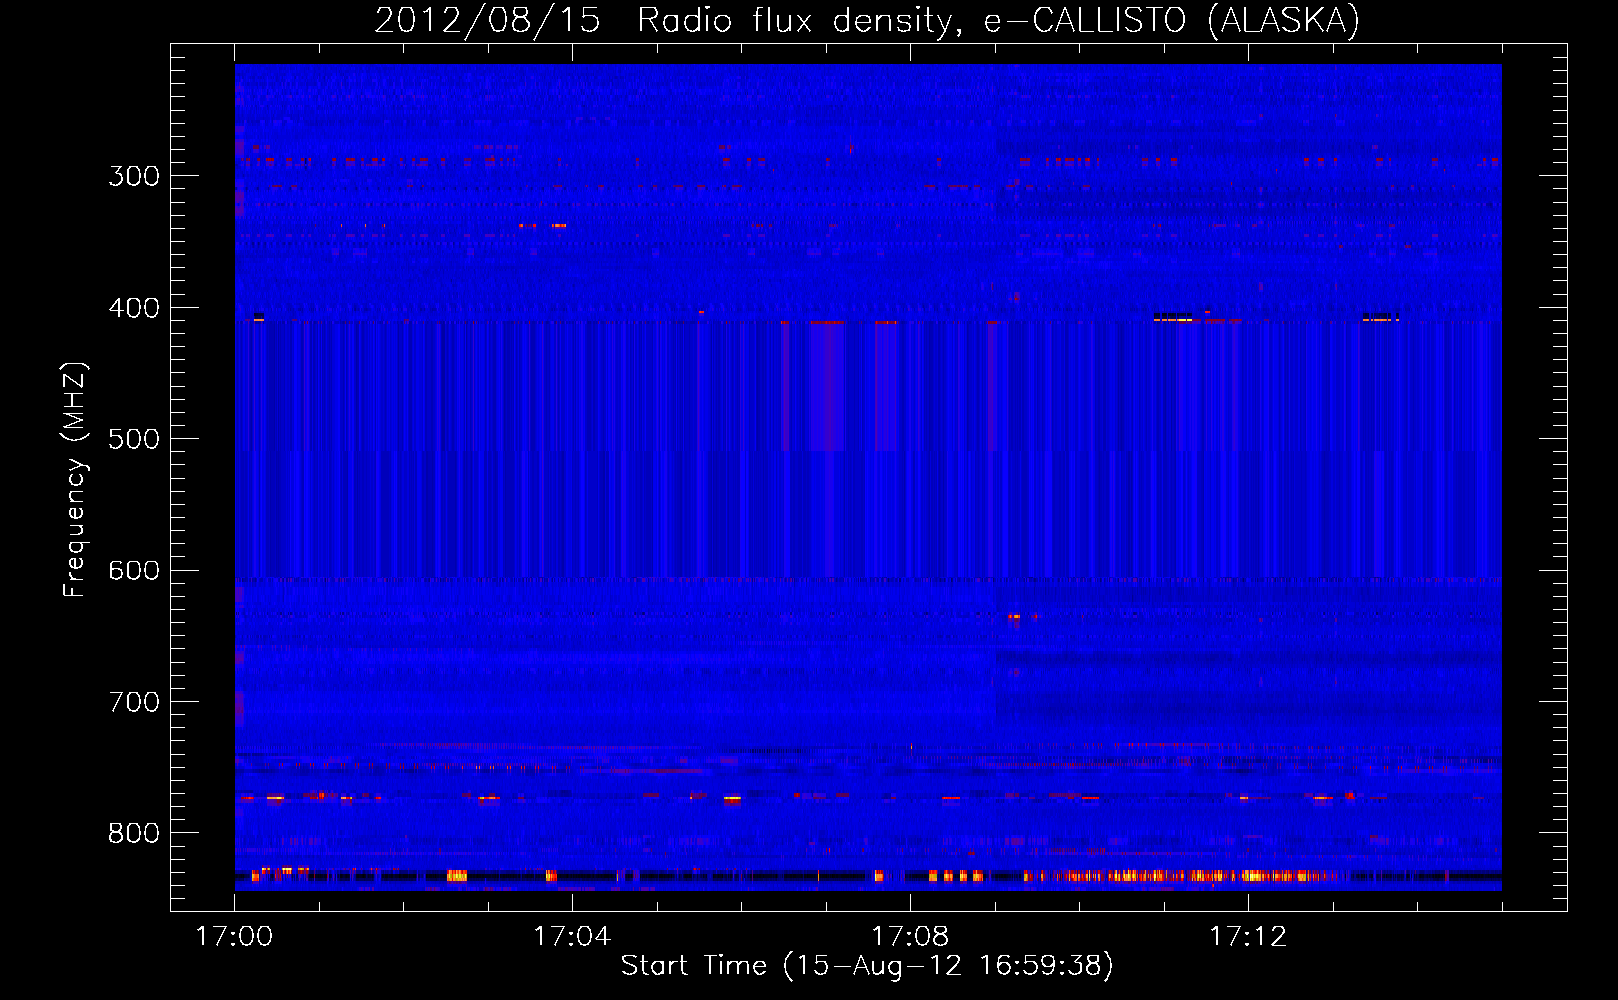Click the 17:08 time tick label
Image resolution: width=1618 pixels, height=1000 pixels.
[910, 937]
